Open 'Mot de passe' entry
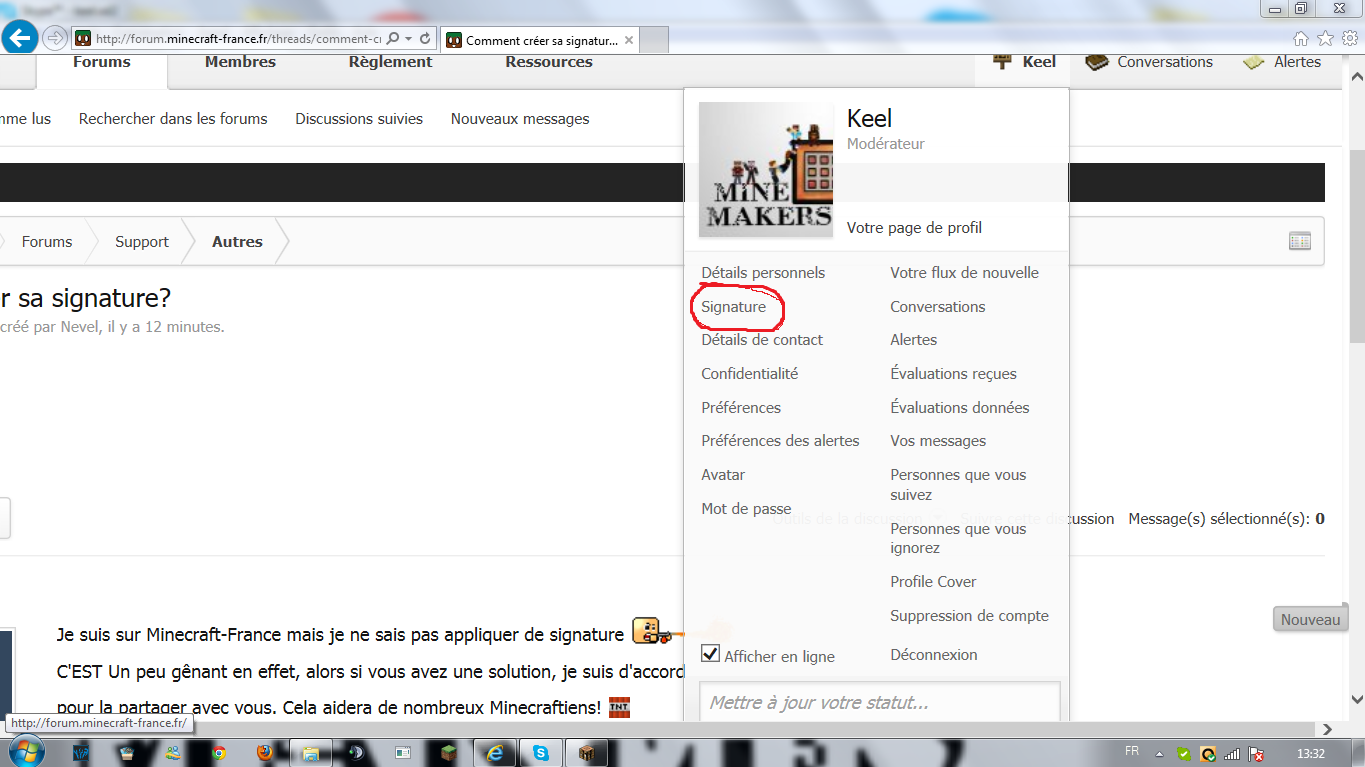 point(746,509)
